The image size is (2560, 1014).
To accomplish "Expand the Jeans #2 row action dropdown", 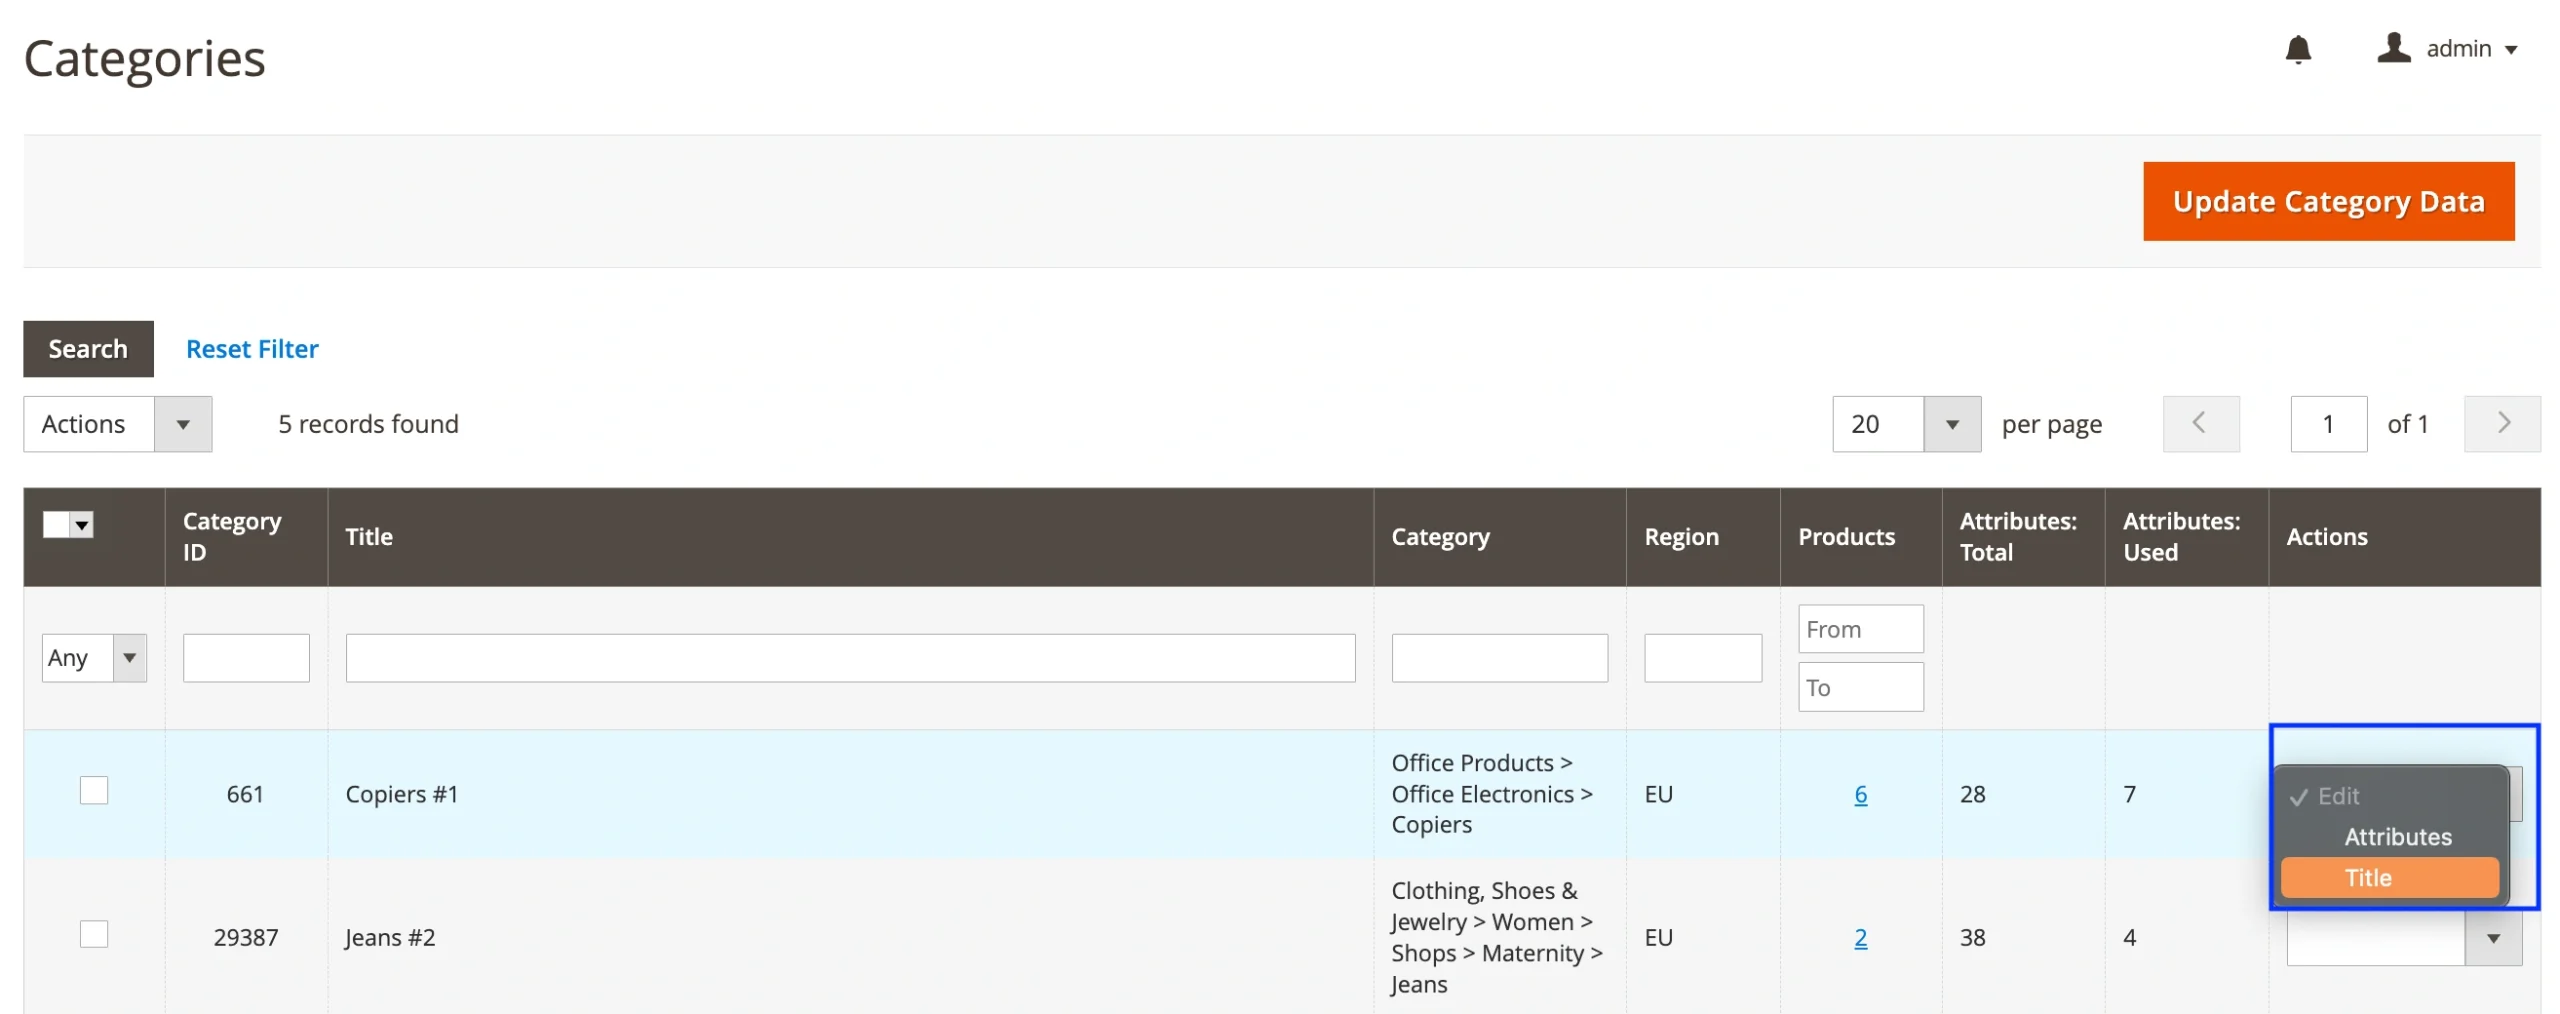I will click(x=2491, y=938).
